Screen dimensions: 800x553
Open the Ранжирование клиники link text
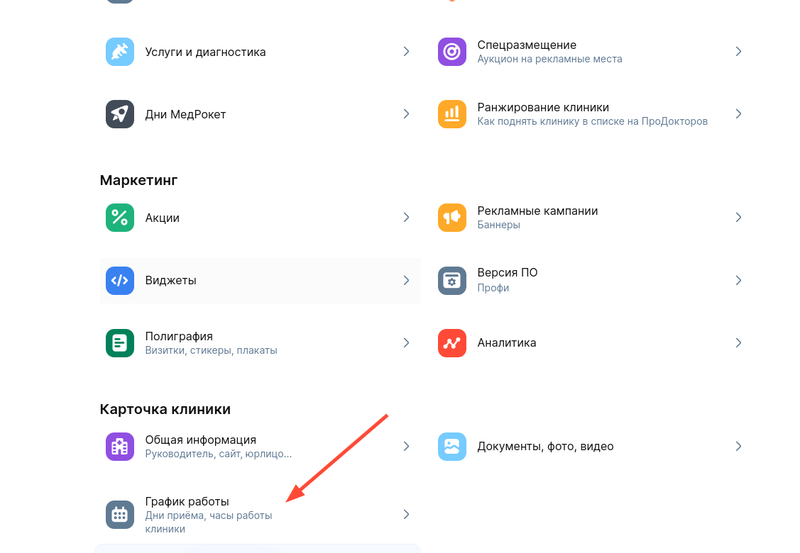543,107
